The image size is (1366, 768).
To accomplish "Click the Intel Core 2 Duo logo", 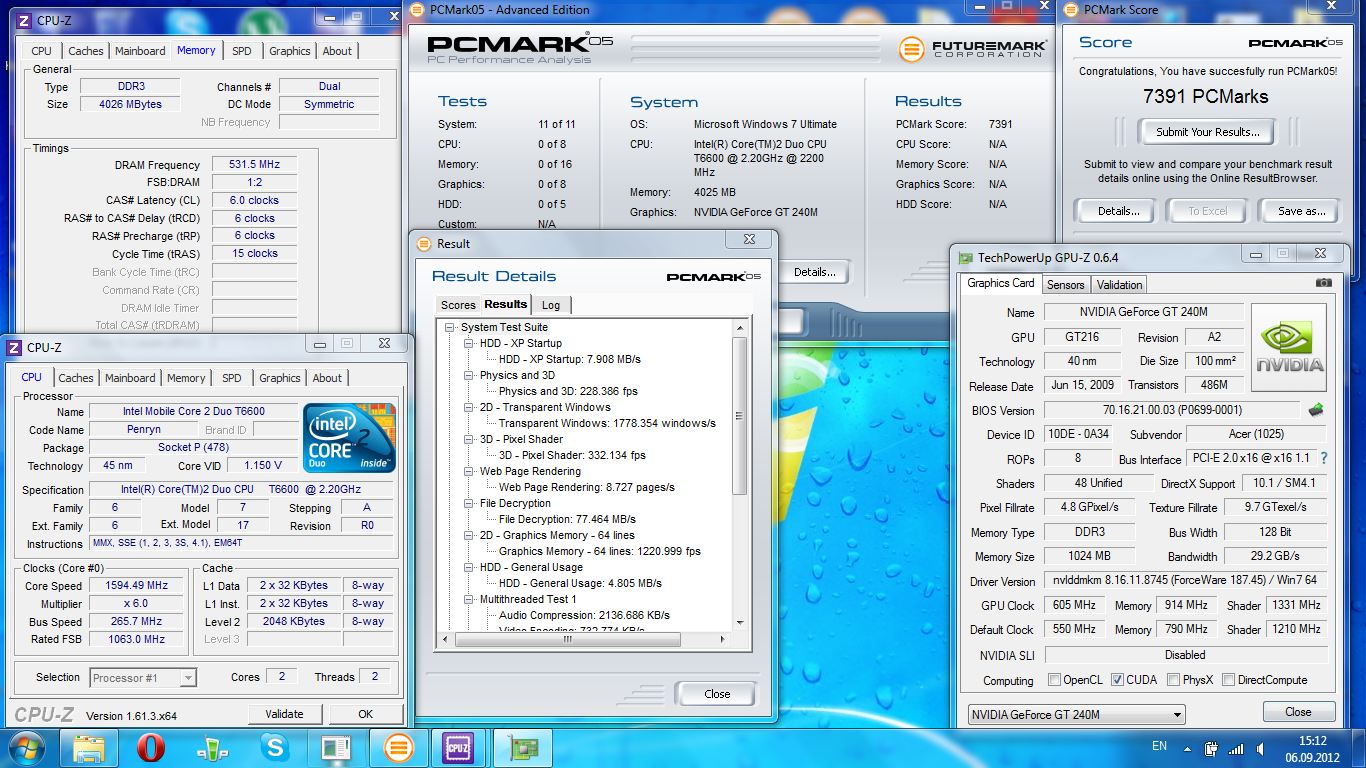I will pyautogui.click(x=350, y=438).
